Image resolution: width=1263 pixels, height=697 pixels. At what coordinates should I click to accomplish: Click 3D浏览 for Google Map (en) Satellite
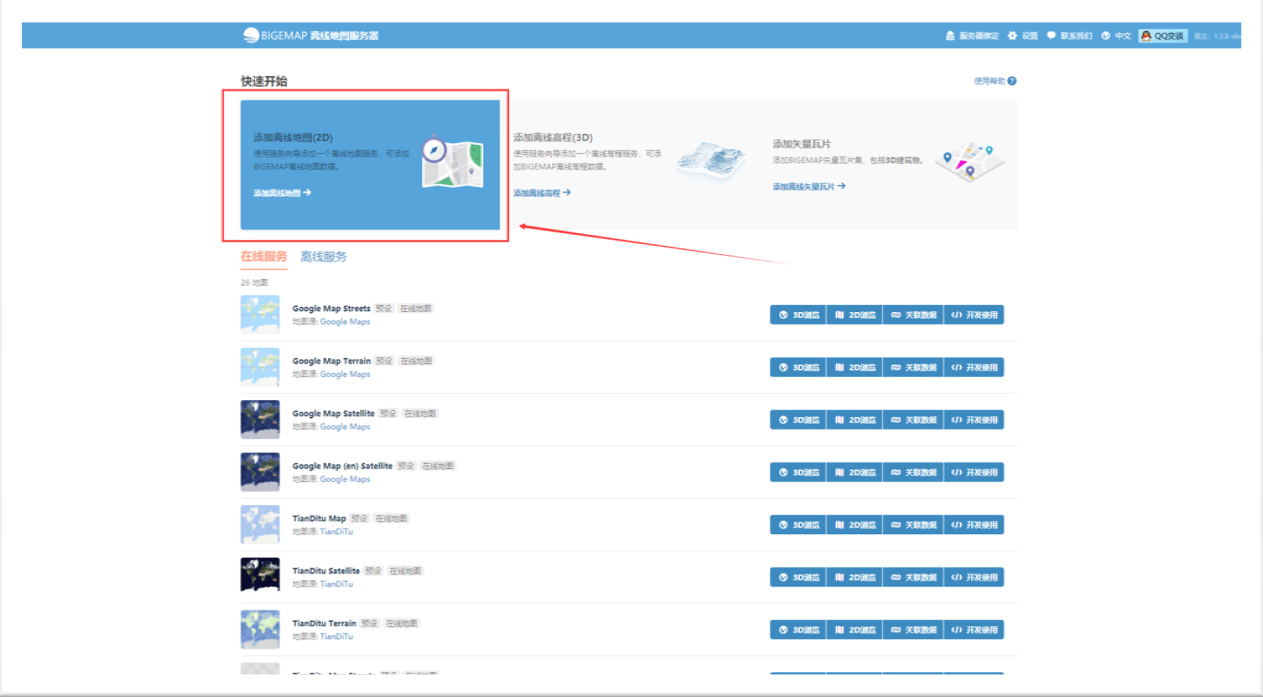click(x=798, y=472)
